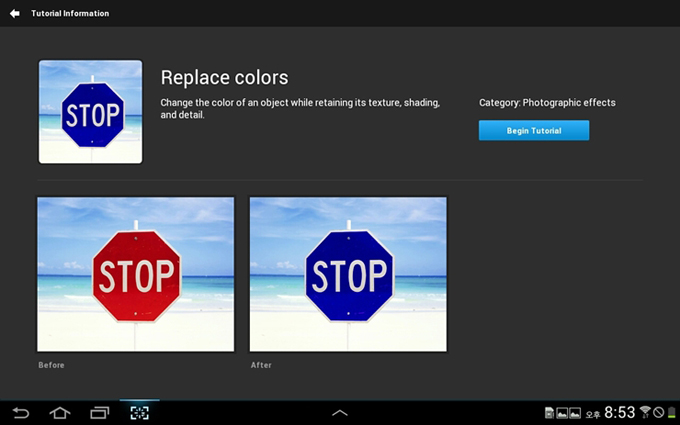Open the first picture notification icon
This screenshot has height=425, width=680.
pyautogui.click(x=562, y=413)
